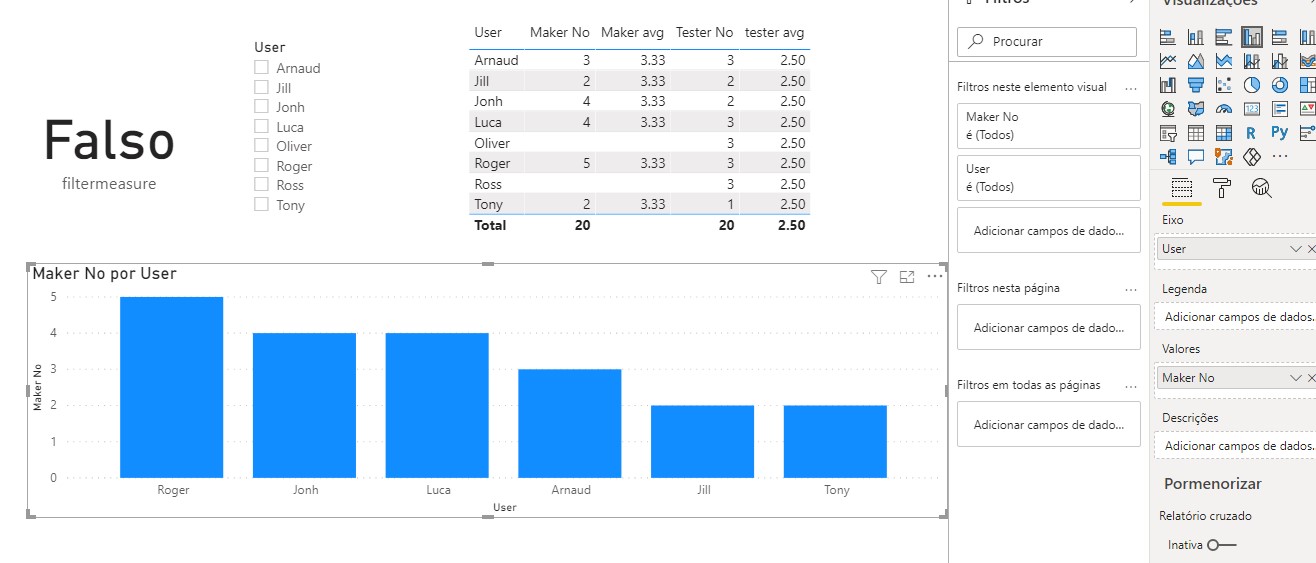Select the scatter chart visualization
1316x563 pixels.
click(1223, 85)
